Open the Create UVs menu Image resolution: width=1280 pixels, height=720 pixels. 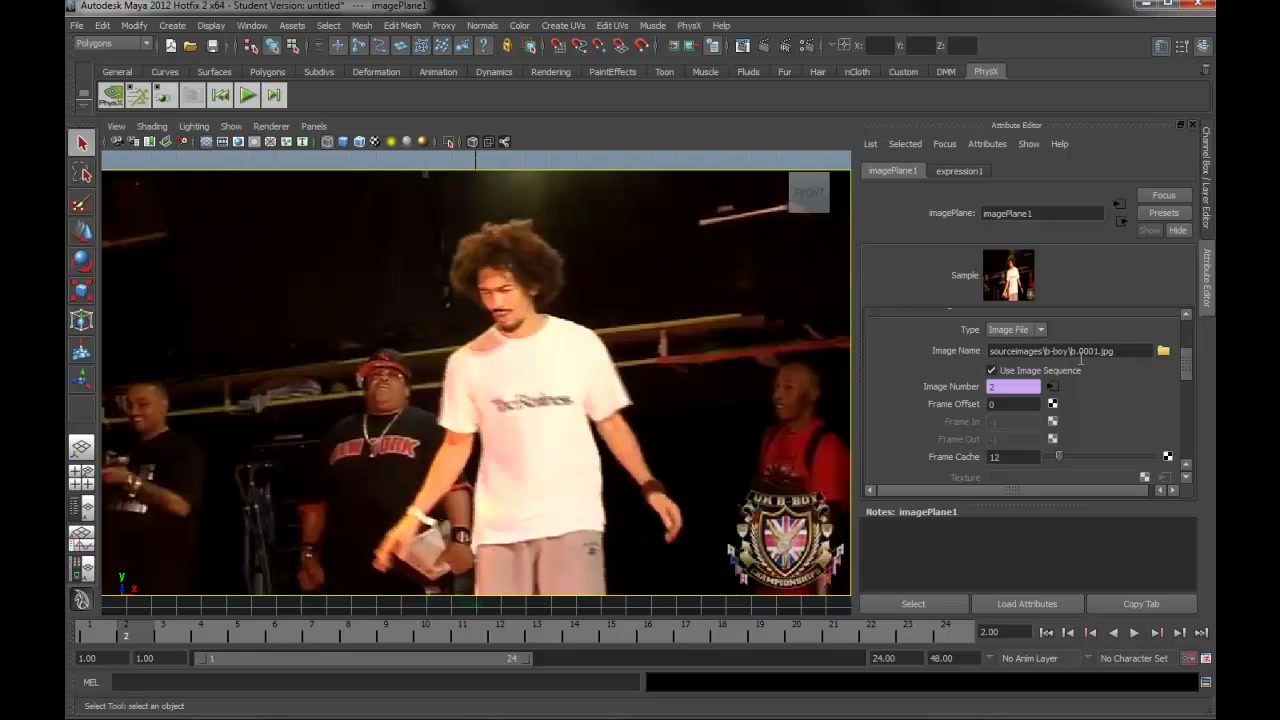point(563,25)
